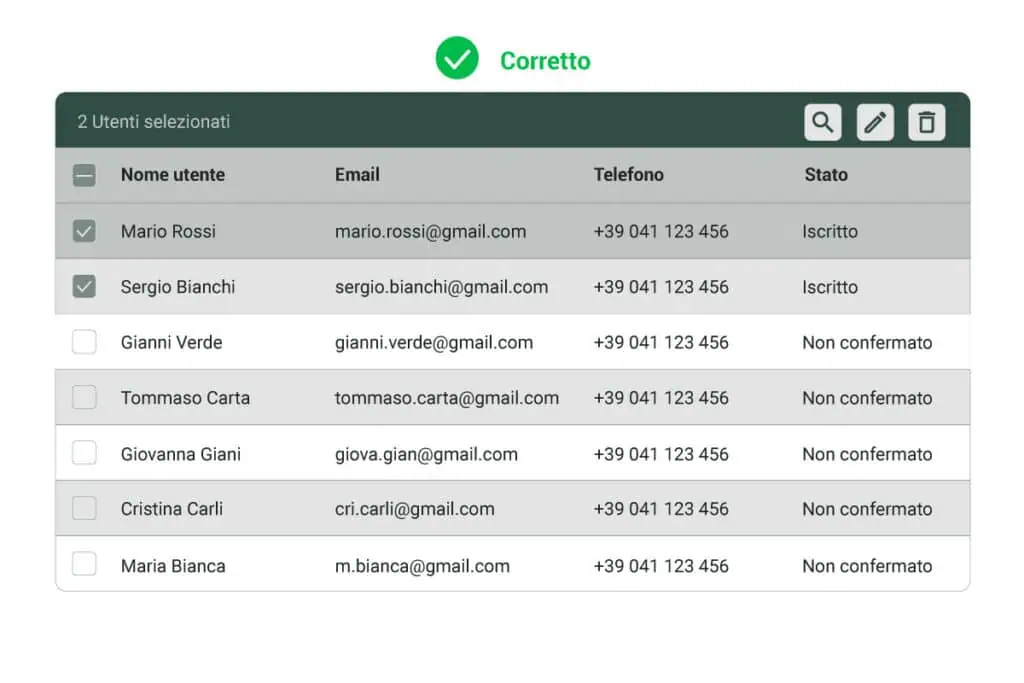Uncheck the Mario Rossi checkbox

click(84, 231)
